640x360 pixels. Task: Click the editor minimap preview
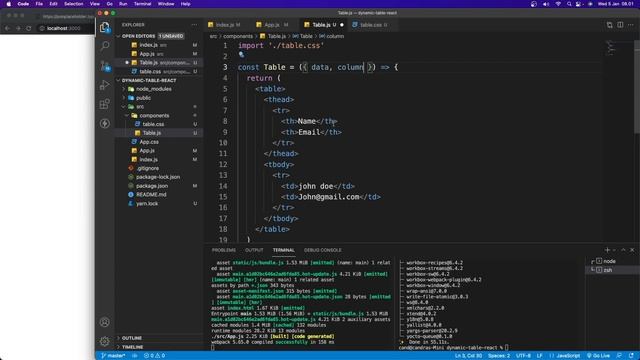click(x=610, y=48)
